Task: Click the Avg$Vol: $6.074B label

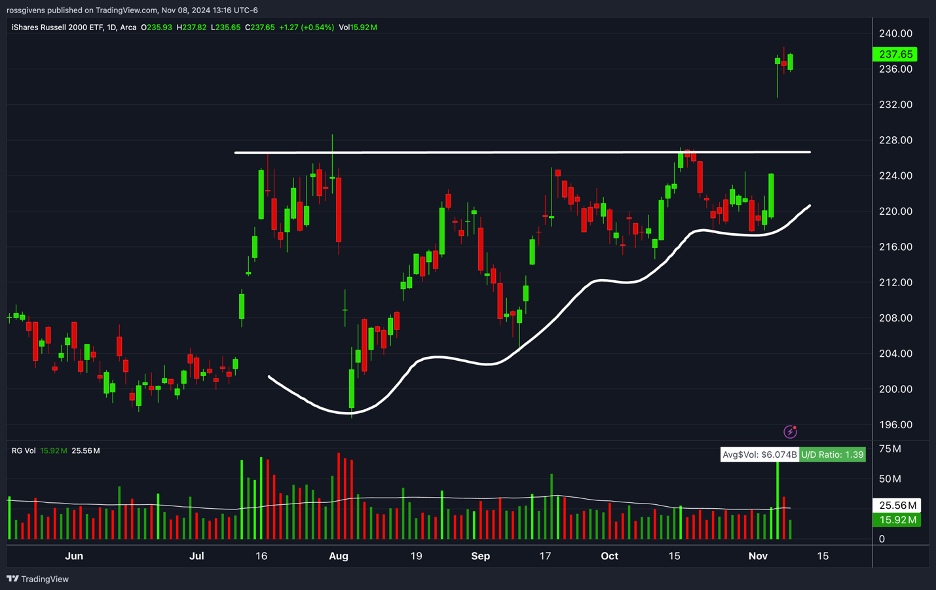Action: pos(759,455)
